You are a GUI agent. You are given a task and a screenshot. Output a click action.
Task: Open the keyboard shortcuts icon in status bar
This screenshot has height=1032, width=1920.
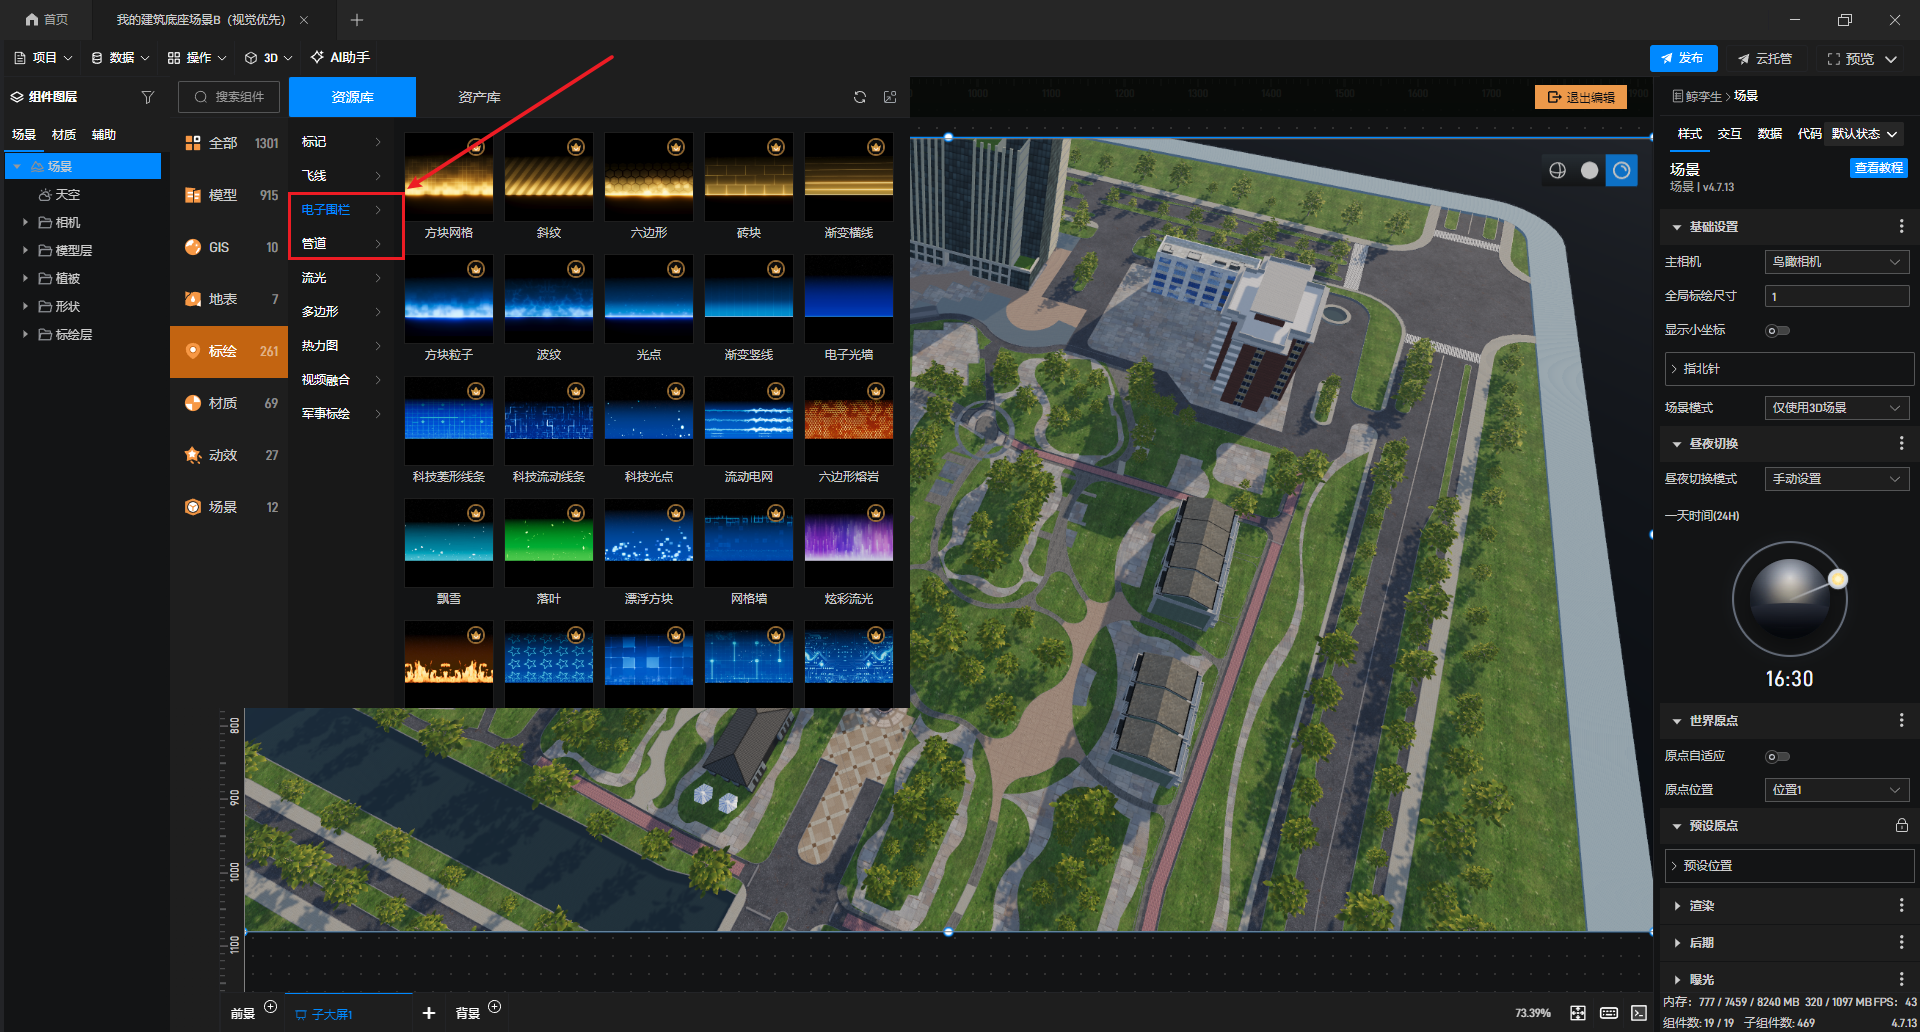[x=1609, y=1013]
